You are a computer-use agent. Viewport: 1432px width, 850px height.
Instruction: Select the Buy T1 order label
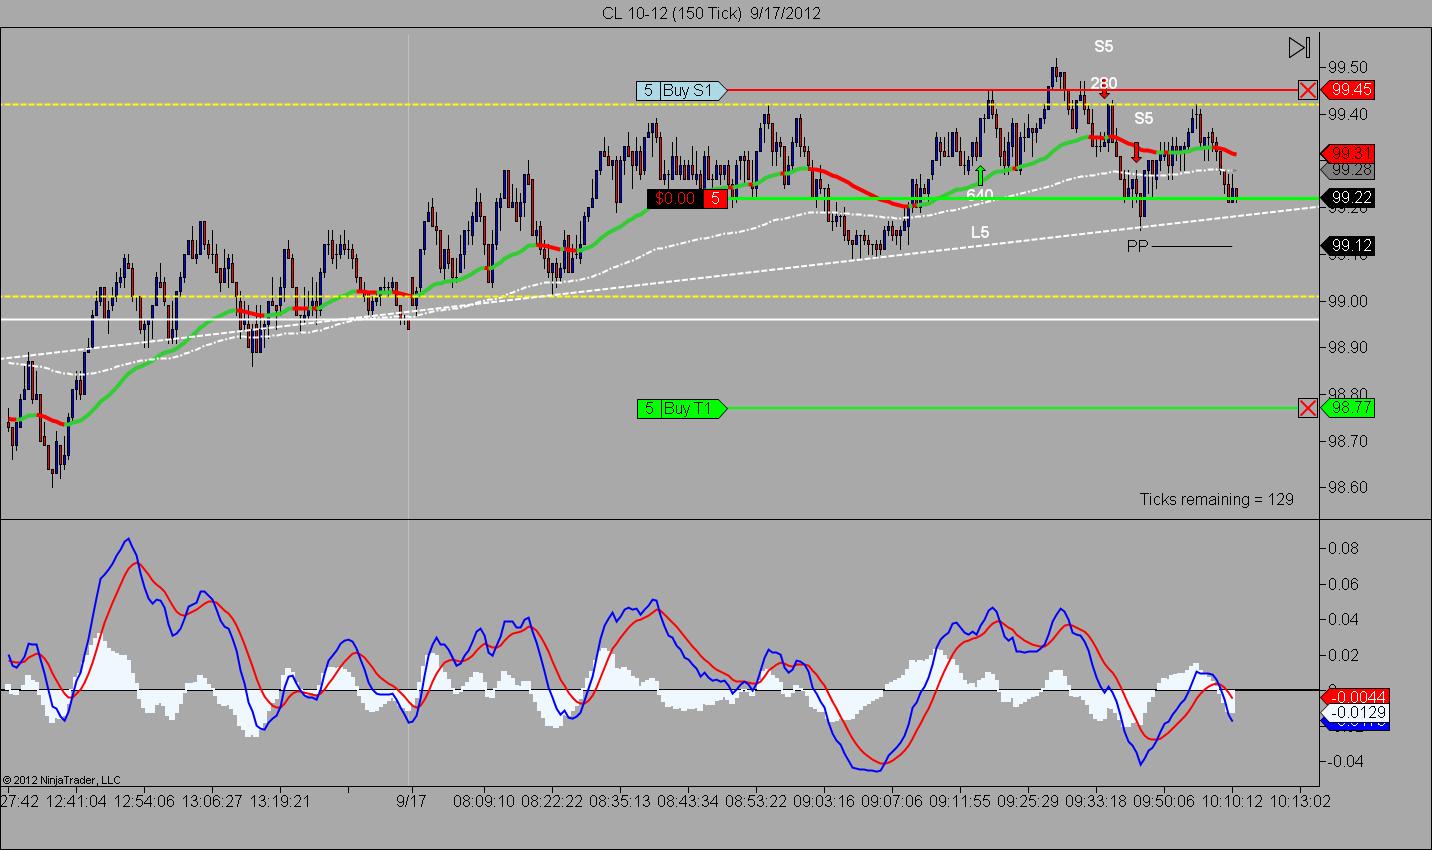point(681,408)
